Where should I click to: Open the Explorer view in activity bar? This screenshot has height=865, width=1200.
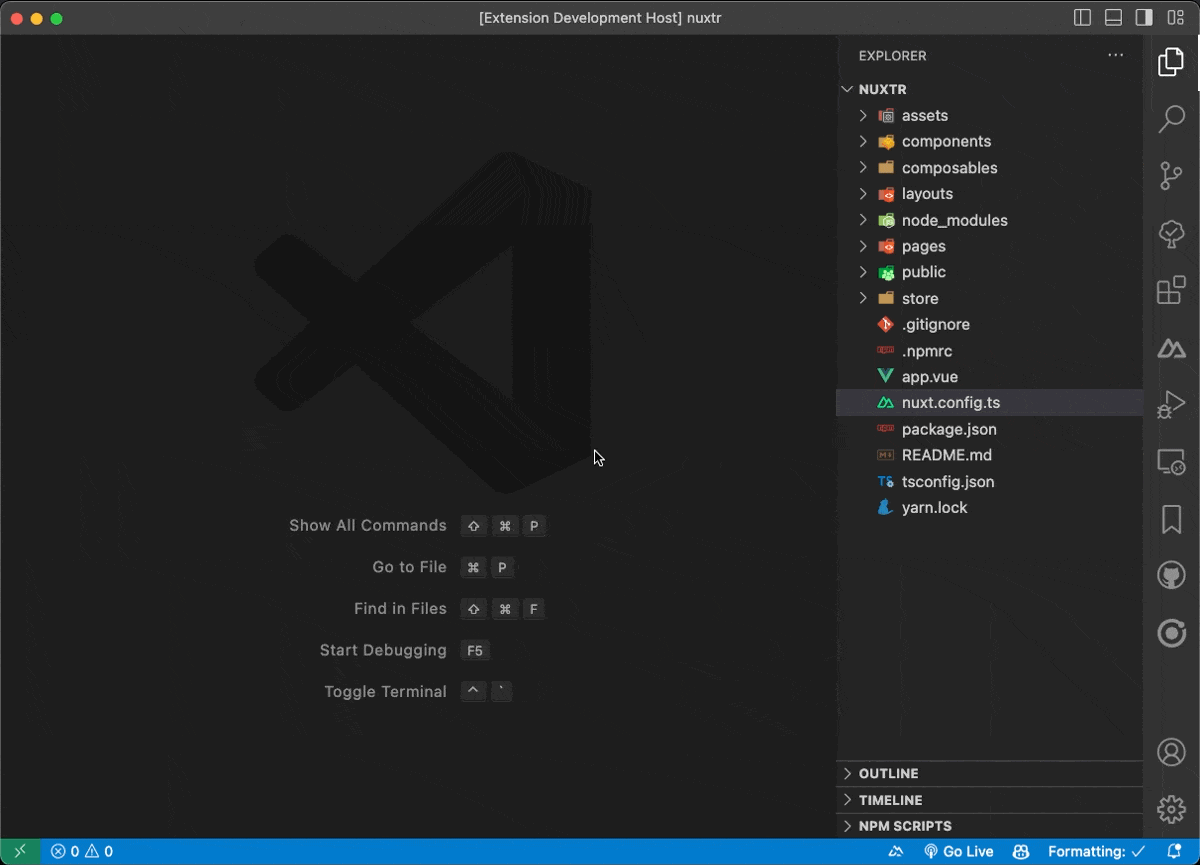(x=1171, y=62)
